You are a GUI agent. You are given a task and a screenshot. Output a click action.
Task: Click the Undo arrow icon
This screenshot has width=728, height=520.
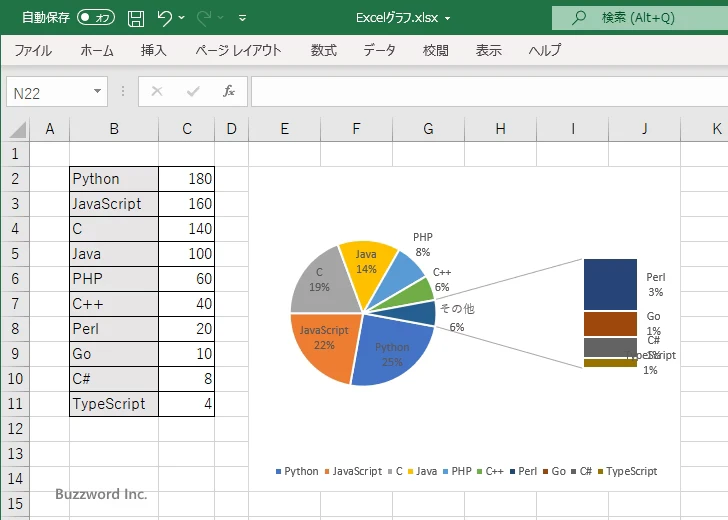point(164,18)
